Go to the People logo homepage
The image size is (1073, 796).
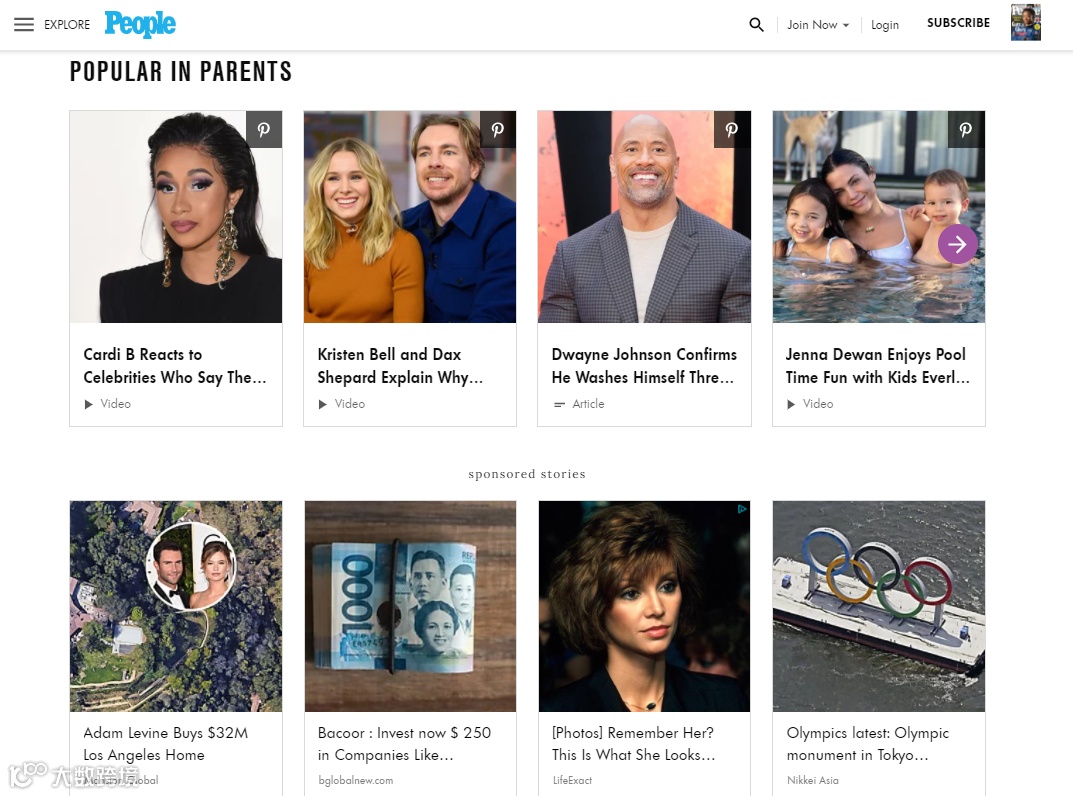[140, 24]
